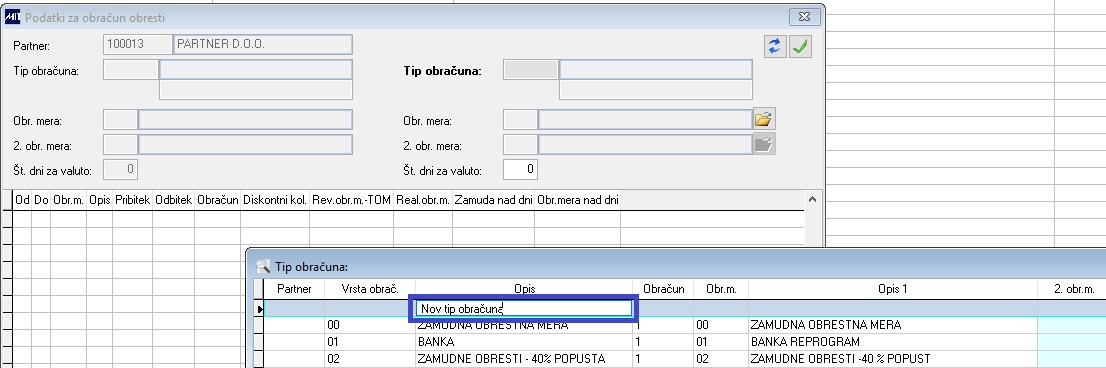This screenshot has height=368, width=1106.
Task: Click the Real.obr.m. column header
Action: 423,200
